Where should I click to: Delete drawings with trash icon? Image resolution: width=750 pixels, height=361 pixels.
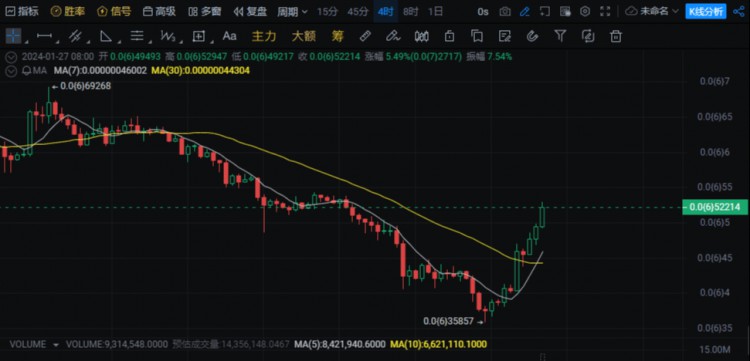tap(616, 36)
